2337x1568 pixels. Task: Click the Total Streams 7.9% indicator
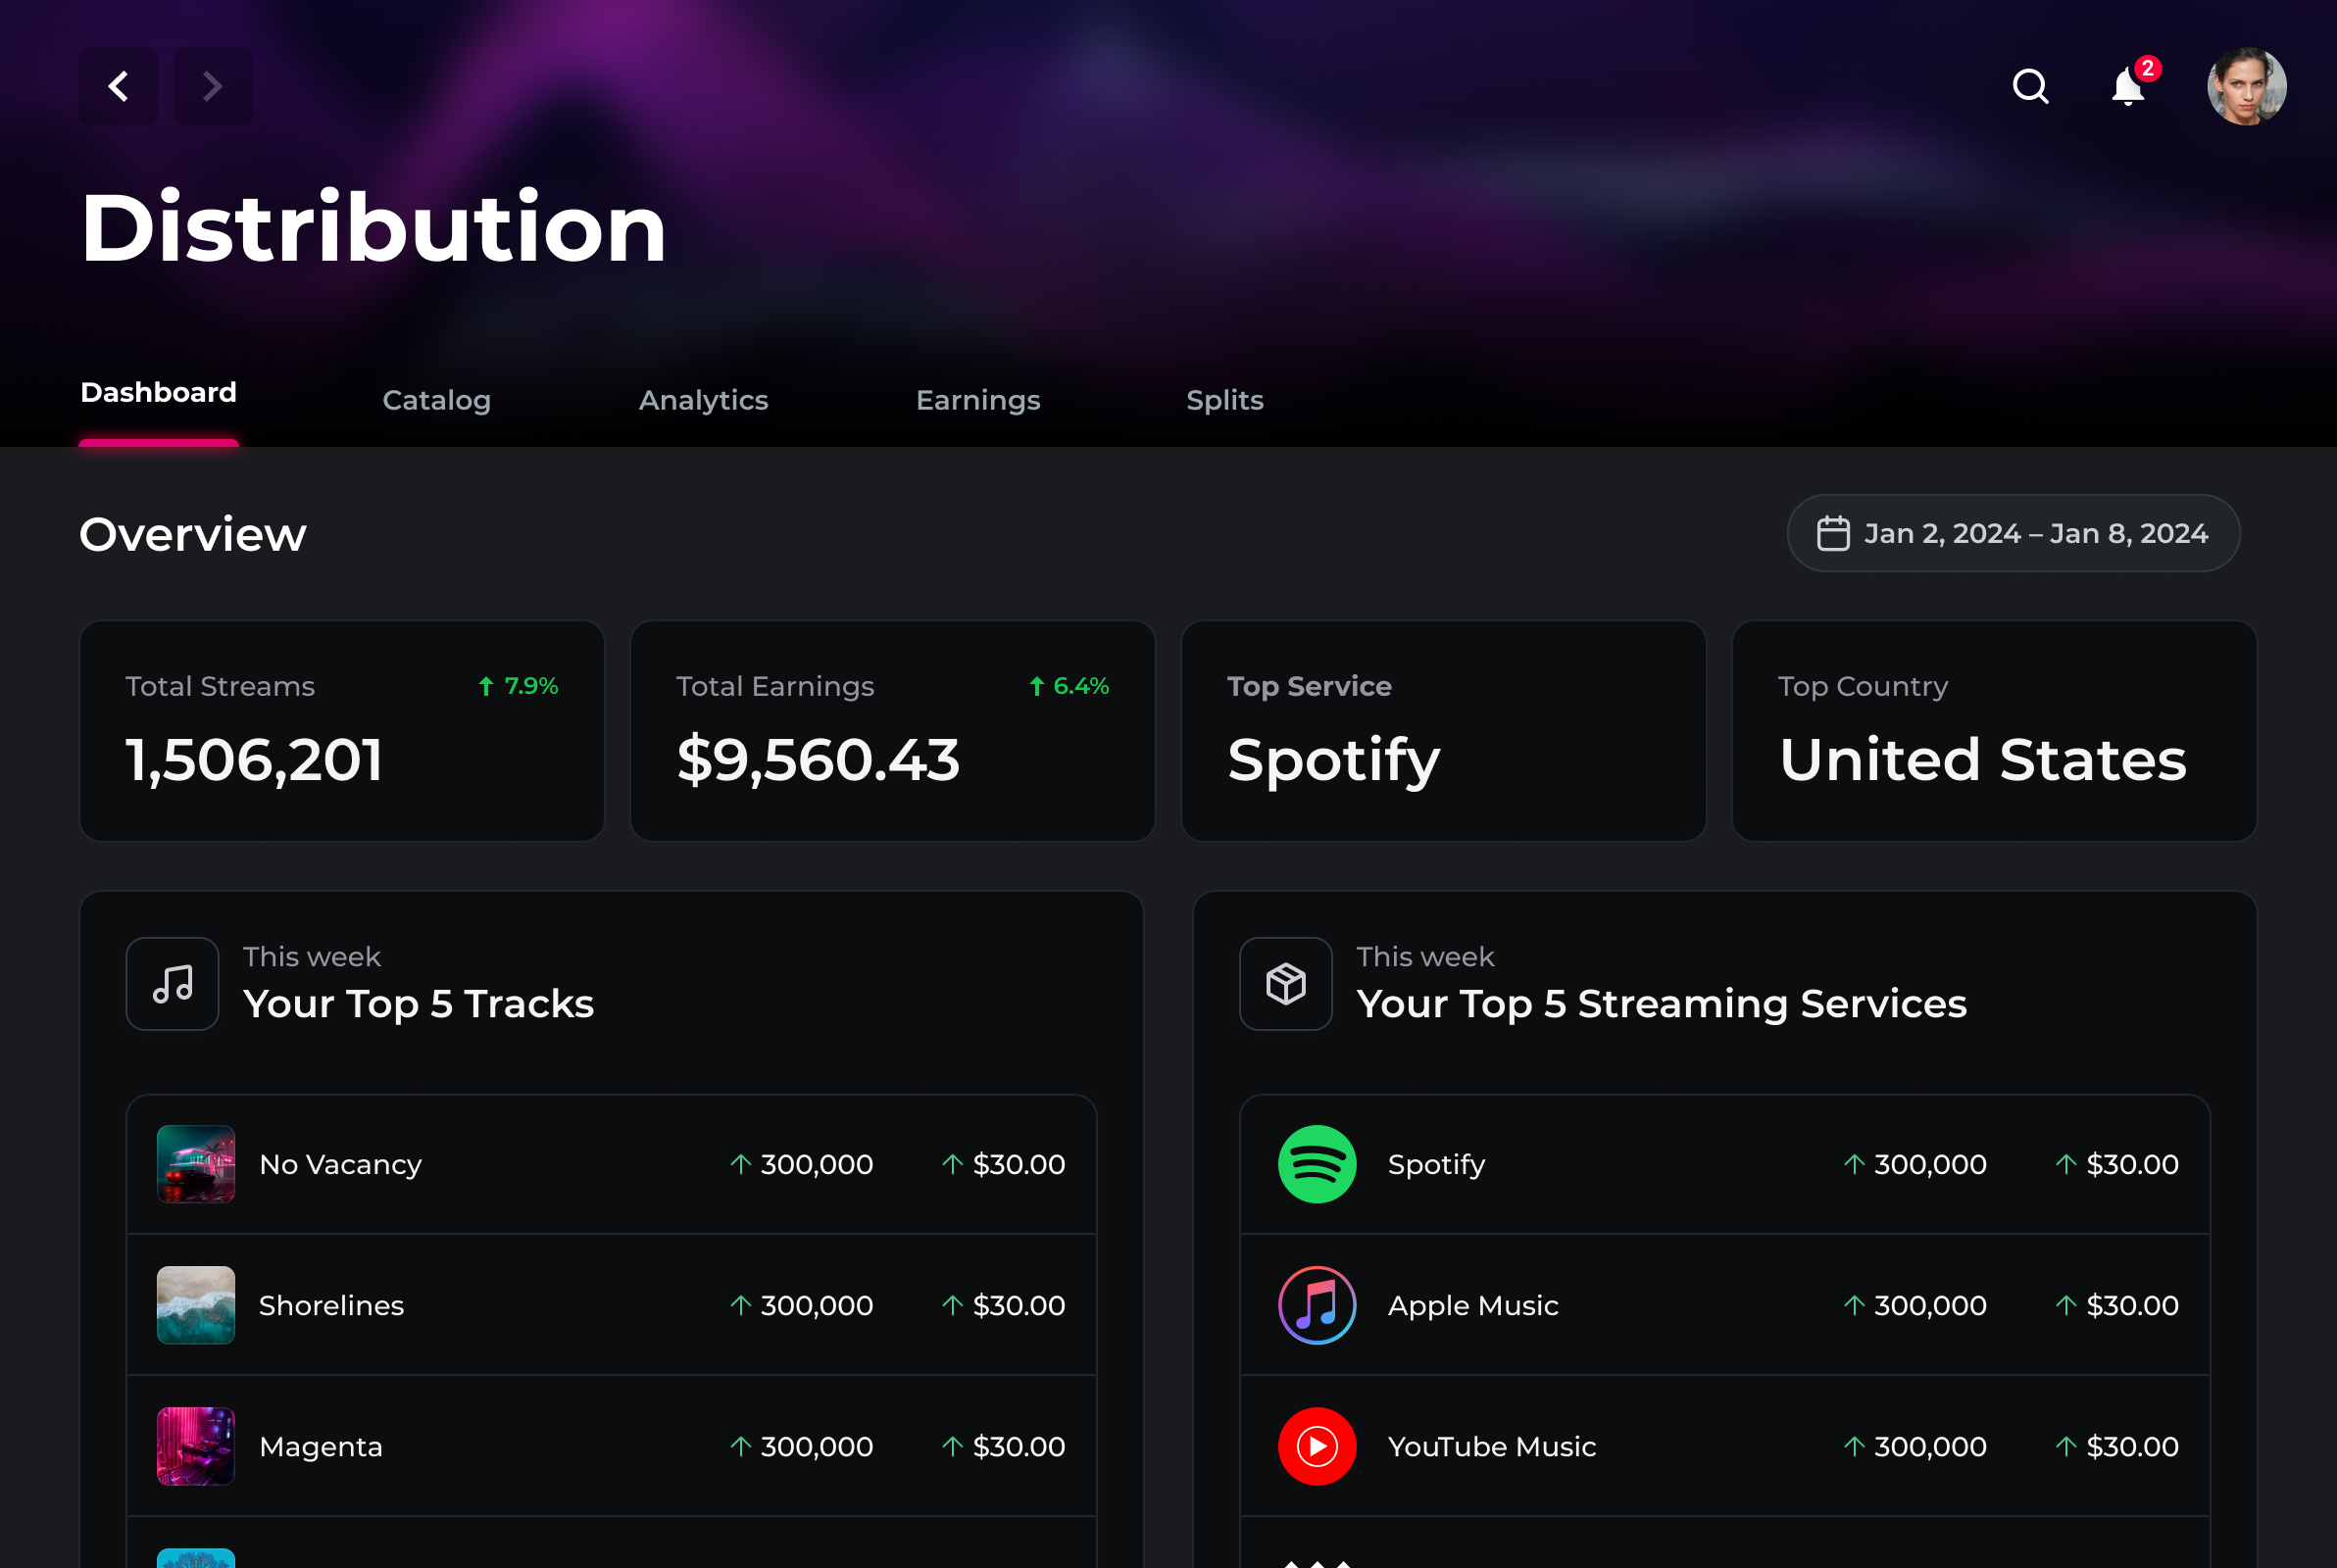point(518,686)
